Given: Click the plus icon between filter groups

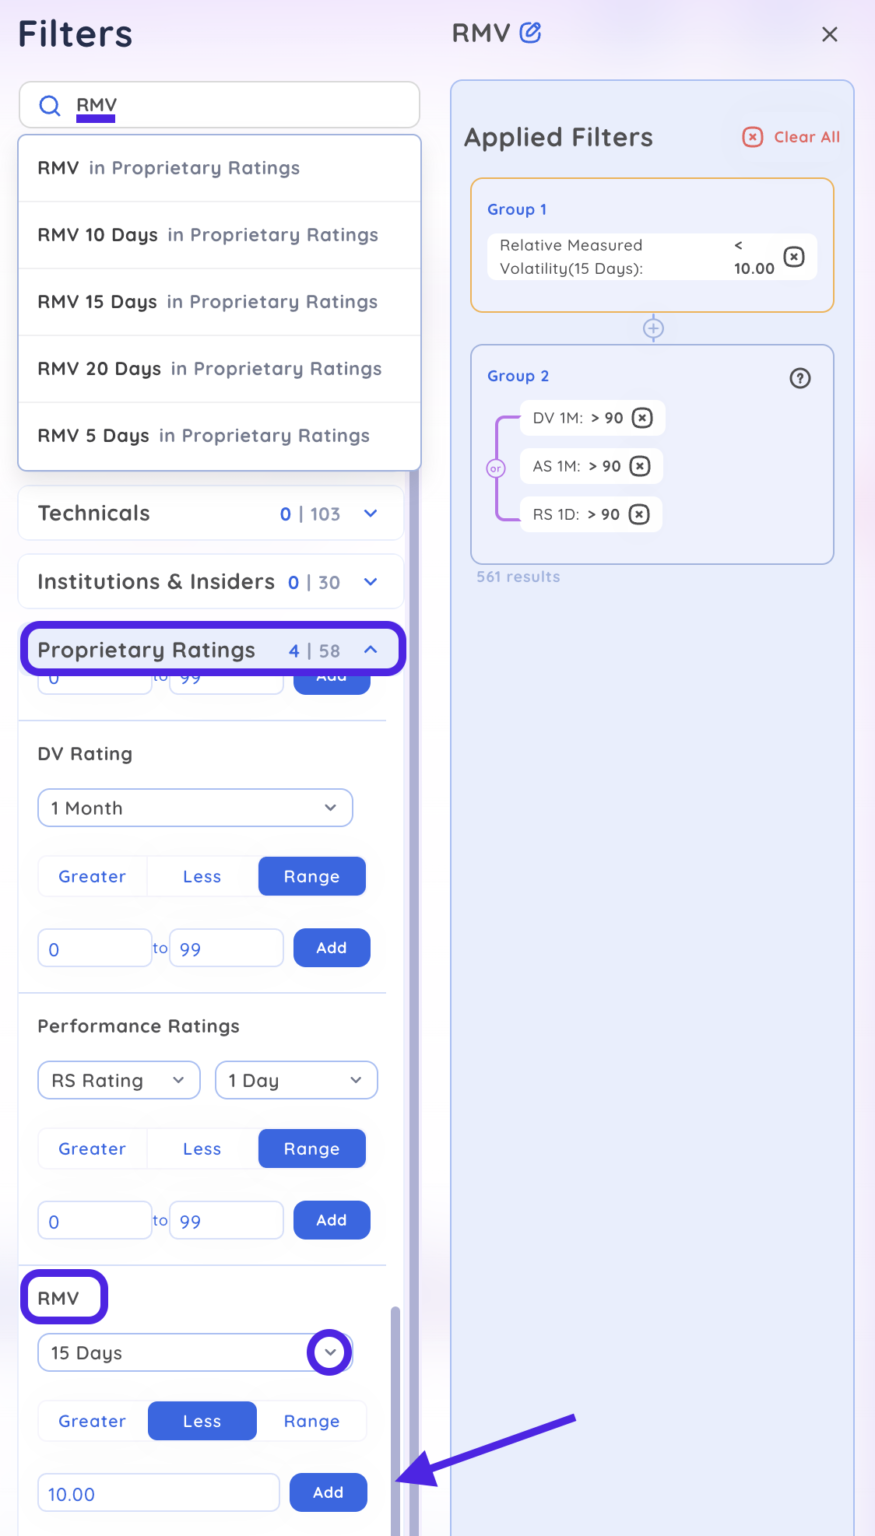Looking at the screenshot, I should 653,328.
